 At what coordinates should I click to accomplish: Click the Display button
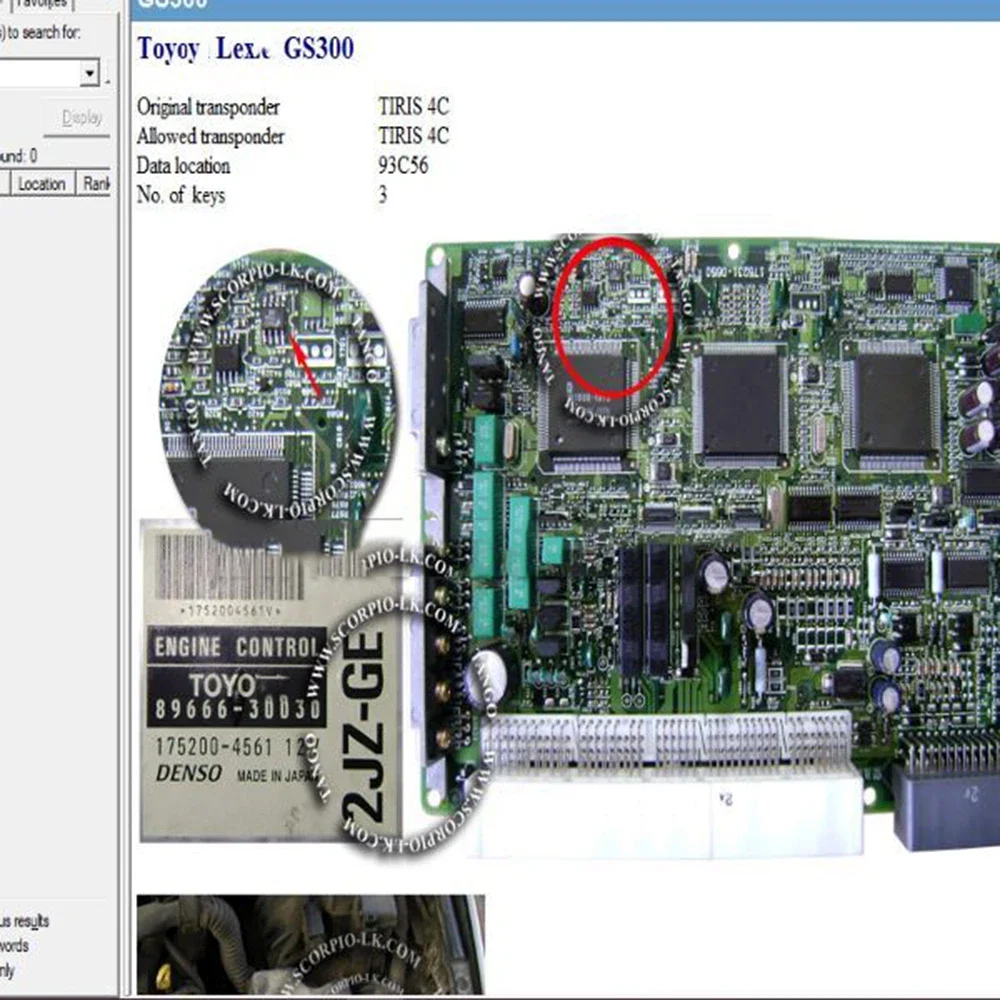point(79,119)
